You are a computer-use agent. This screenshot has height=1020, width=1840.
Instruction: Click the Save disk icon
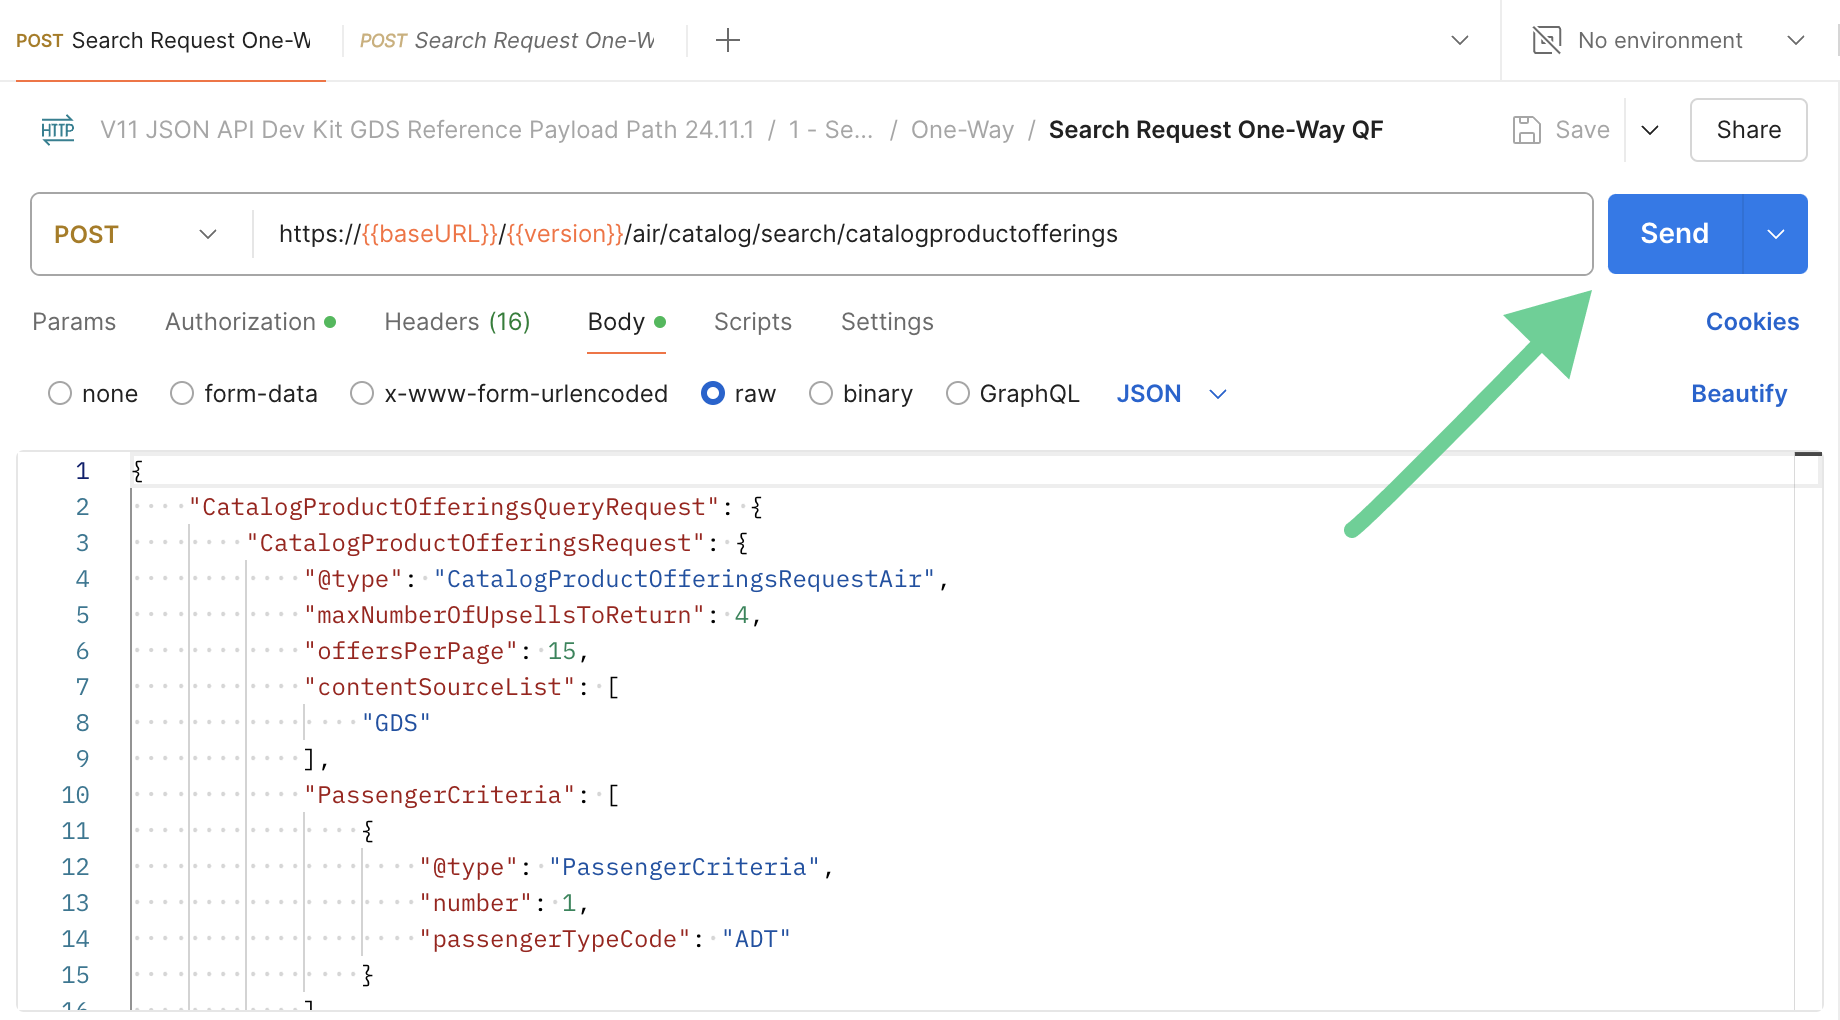pyautogui.click(x=1526, y=130)
